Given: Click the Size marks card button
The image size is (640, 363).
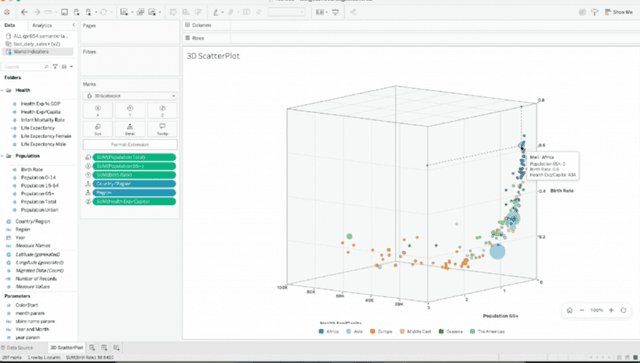Looking at the screenshot, I should coord(98,129).
